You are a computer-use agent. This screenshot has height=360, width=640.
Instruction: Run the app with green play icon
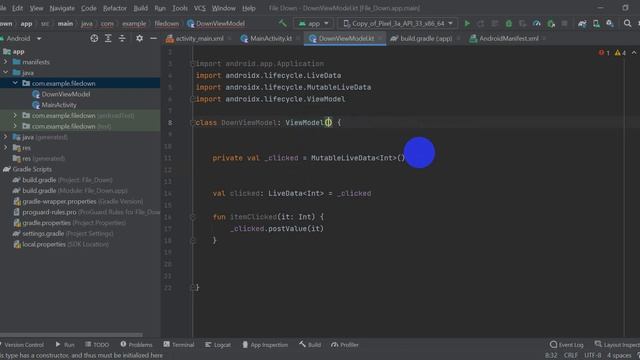(467, 24)
